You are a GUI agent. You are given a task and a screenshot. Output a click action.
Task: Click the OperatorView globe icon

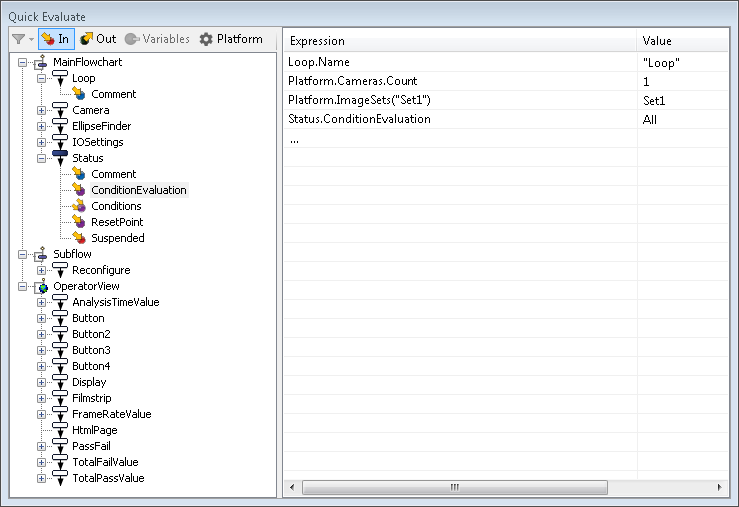coord(42,286)
